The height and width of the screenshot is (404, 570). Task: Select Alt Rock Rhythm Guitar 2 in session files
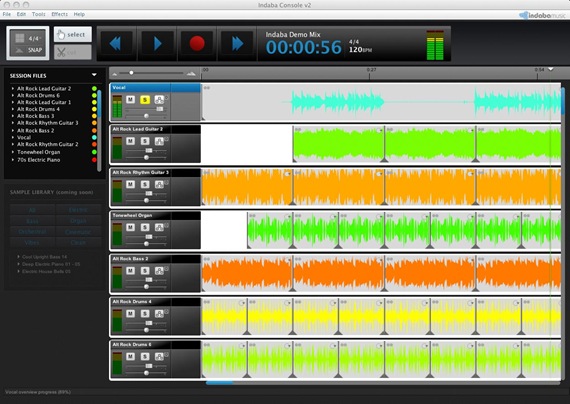pyautogui.click(x=48, y=144)
